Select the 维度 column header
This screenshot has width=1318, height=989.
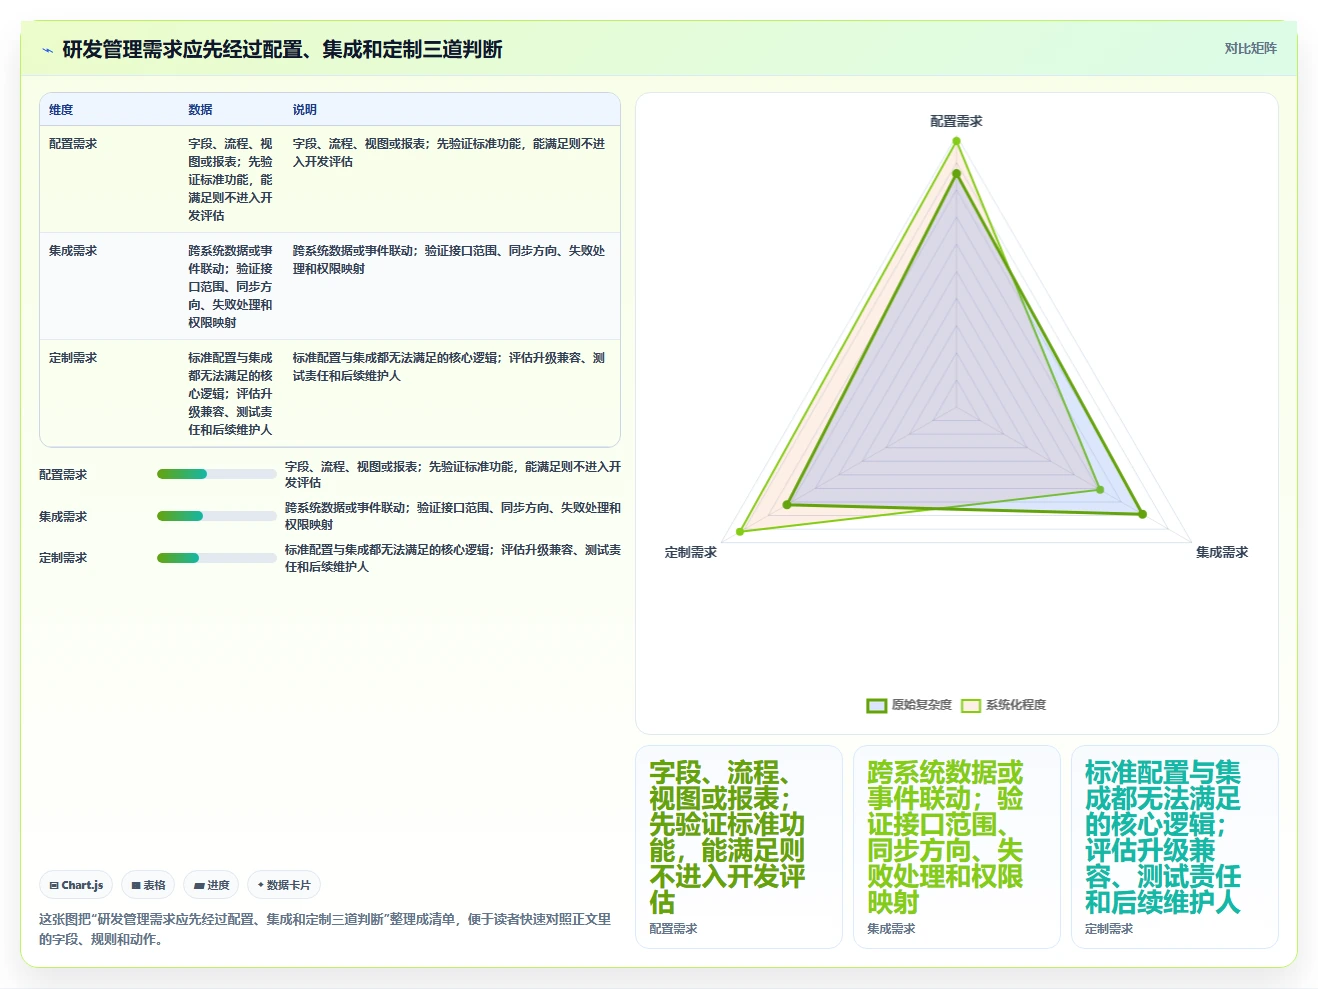[61, 110]
